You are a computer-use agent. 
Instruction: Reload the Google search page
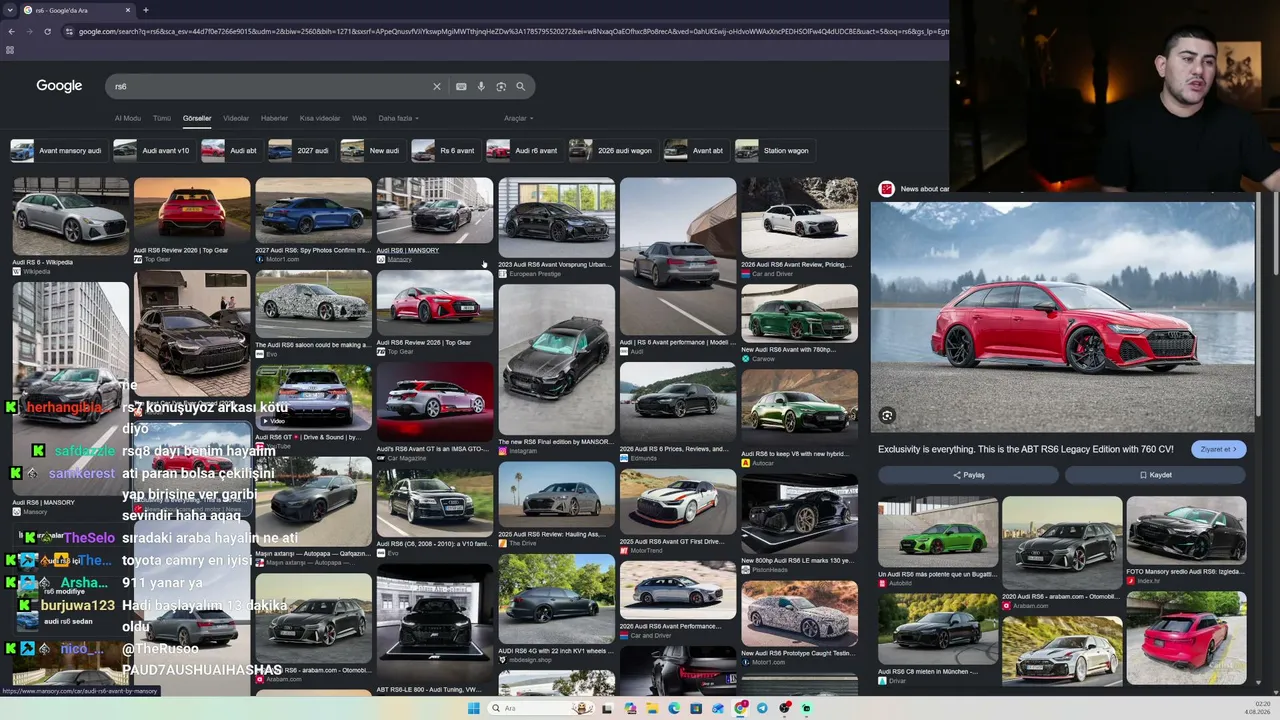(50, 31)
